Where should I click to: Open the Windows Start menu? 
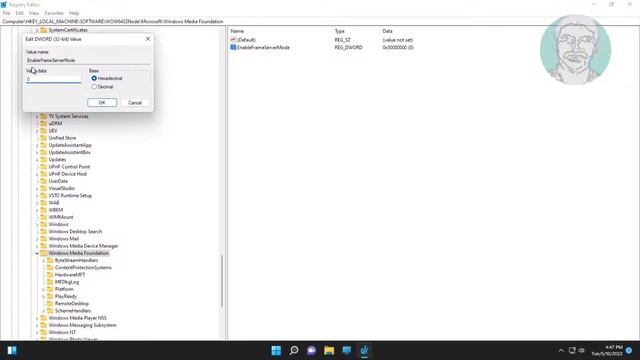tap(276, 350)
